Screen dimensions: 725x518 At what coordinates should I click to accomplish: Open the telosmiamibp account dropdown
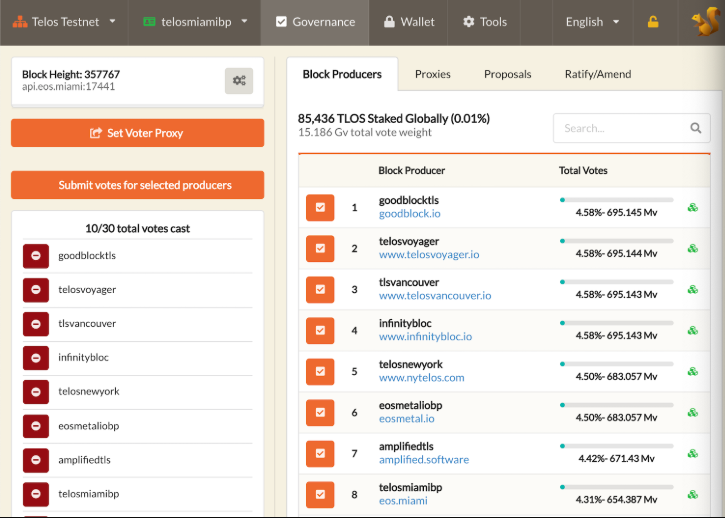pyautogui.click(x=194, y=22)
